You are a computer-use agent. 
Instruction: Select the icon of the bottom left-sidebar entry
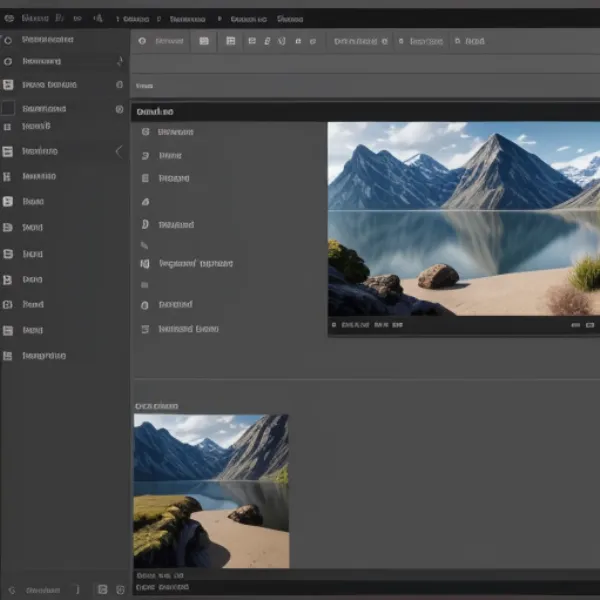[x=8, y=356]
